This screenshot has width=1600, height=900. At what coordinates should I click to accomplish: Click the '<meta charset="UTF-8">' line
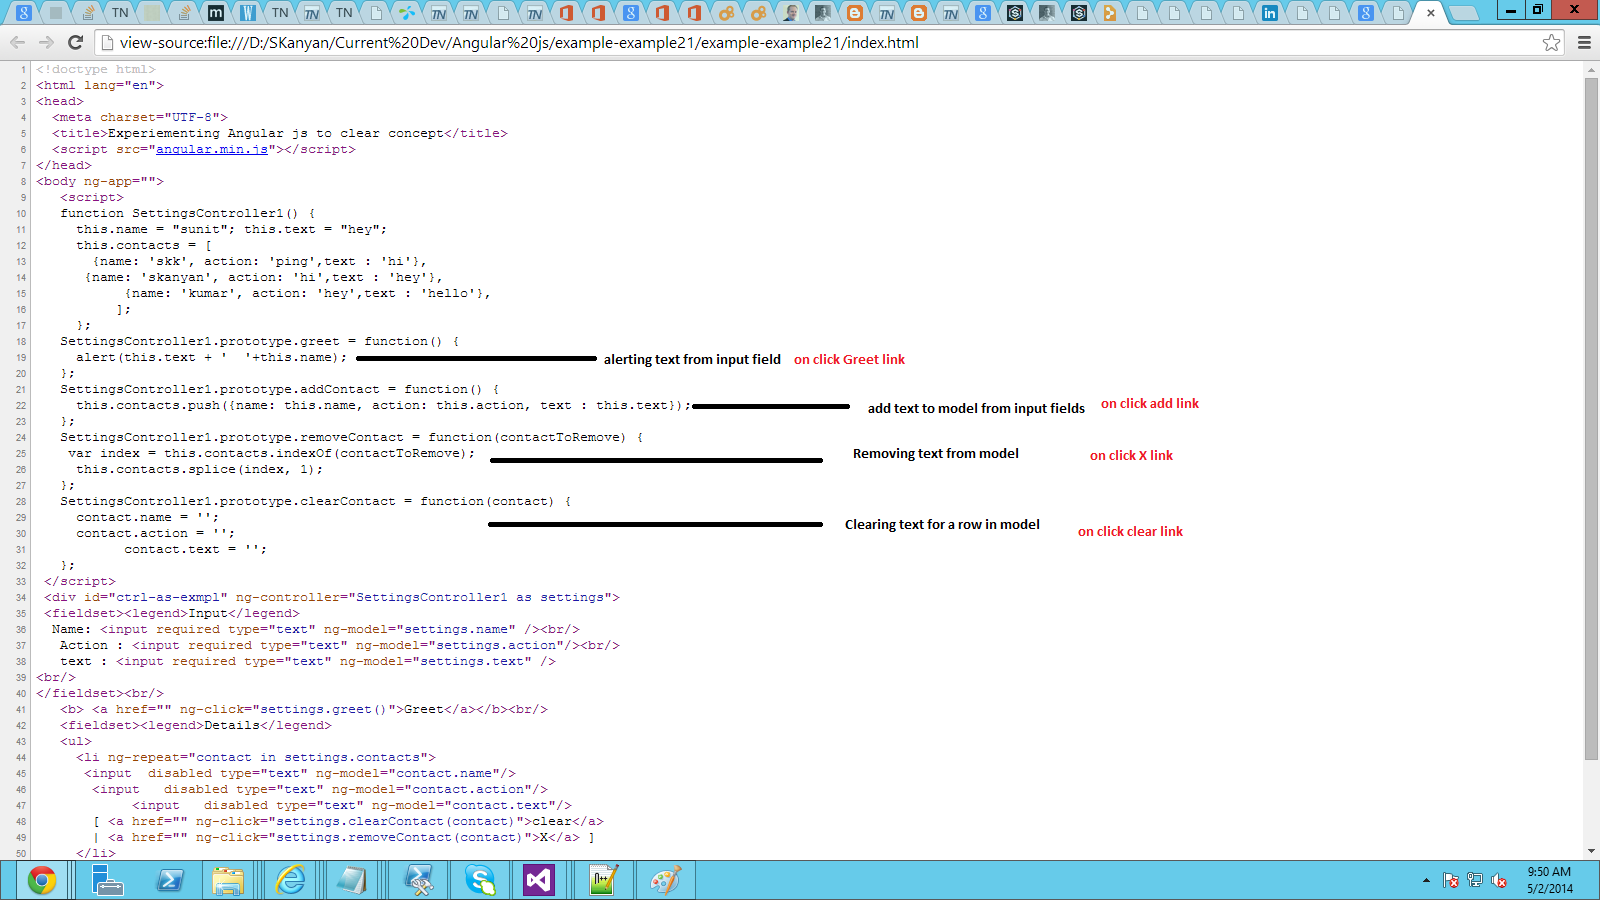140,117
